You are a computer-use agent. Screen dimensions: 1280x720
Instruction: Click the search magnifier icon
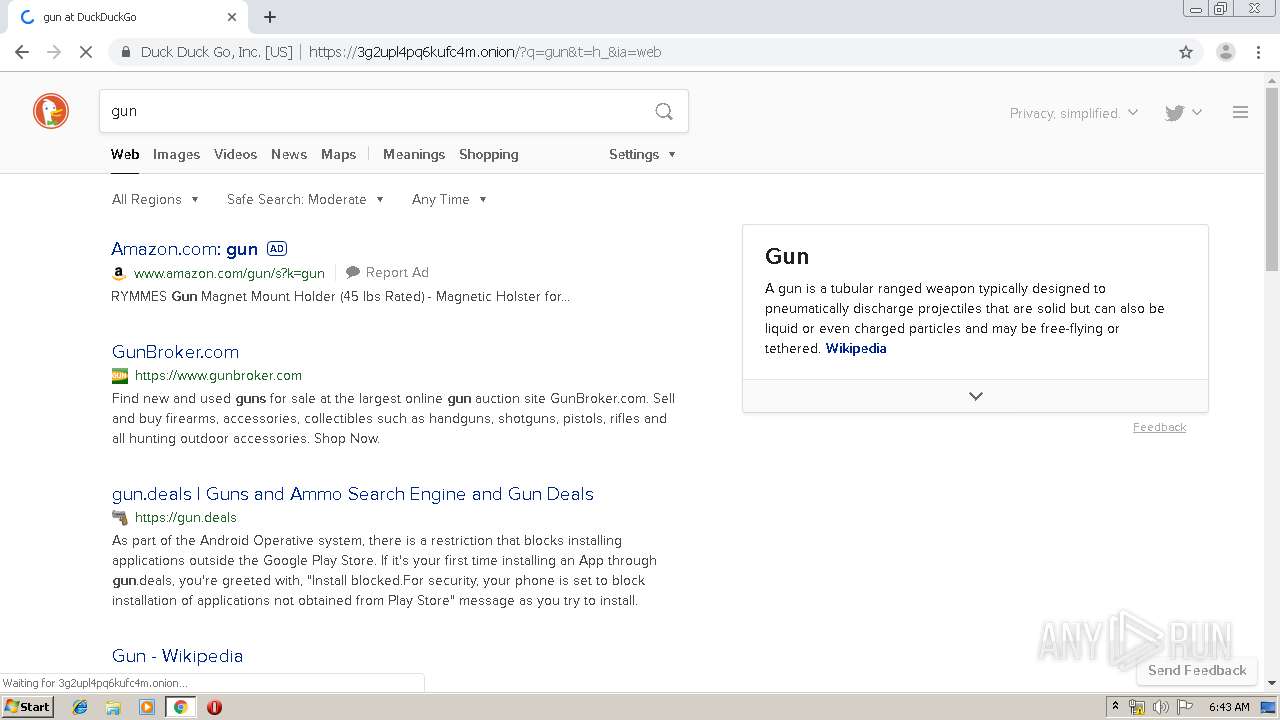pyautogui.click(x=664, y=111)
